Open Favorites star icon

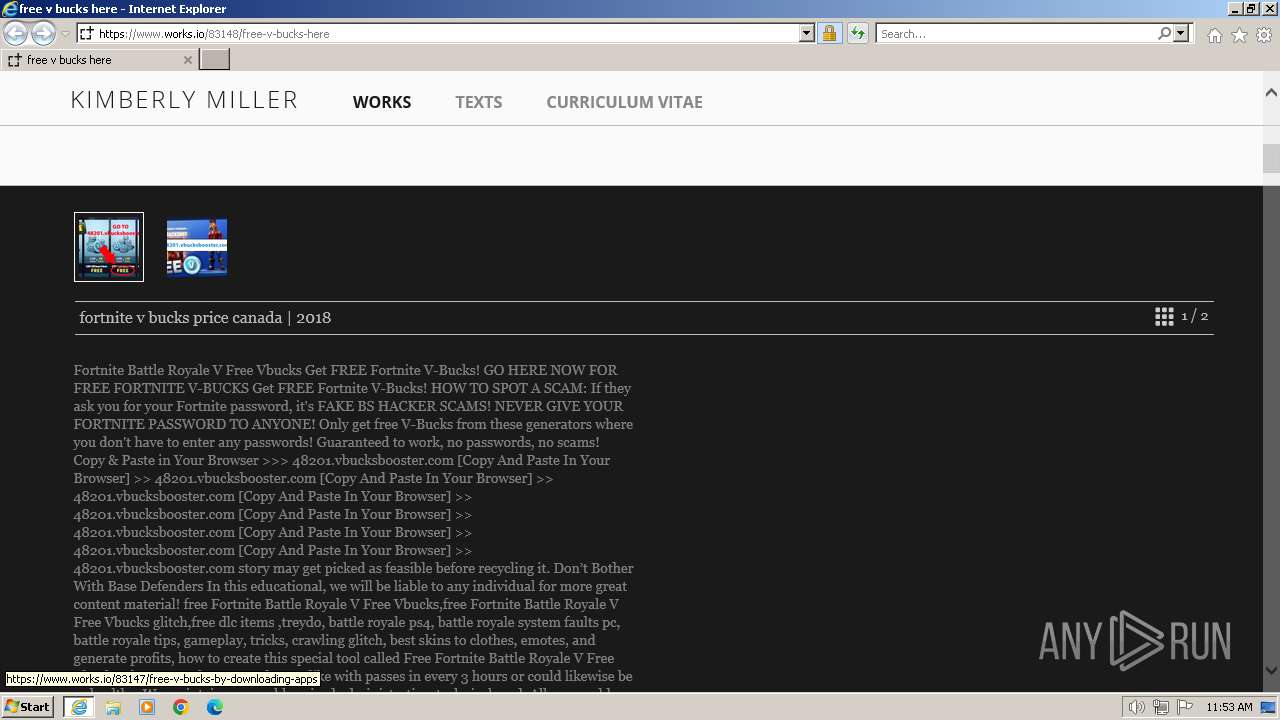coord(1239,35)
